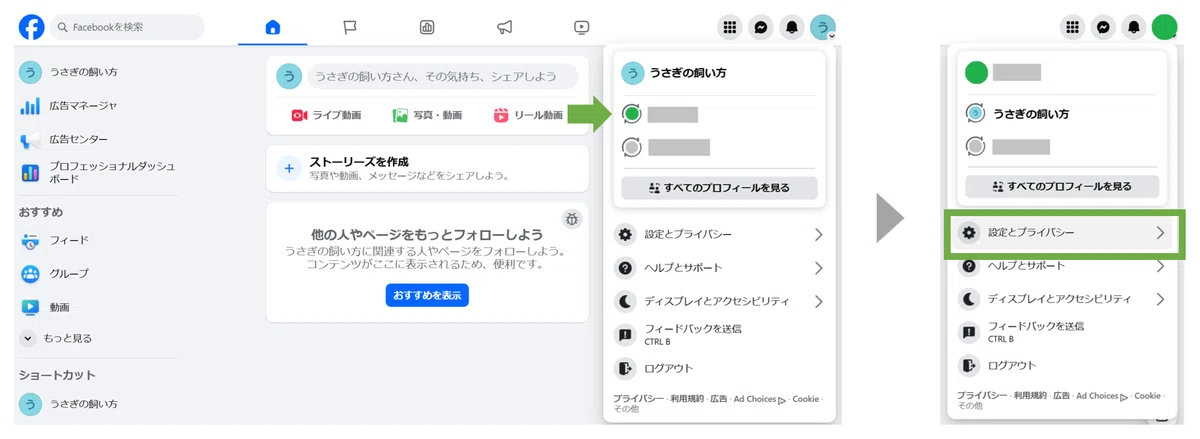1200x439 pixels.
Task: Open the insights chart tab icon
Action: pyautogui.click(x=427, y=27)
